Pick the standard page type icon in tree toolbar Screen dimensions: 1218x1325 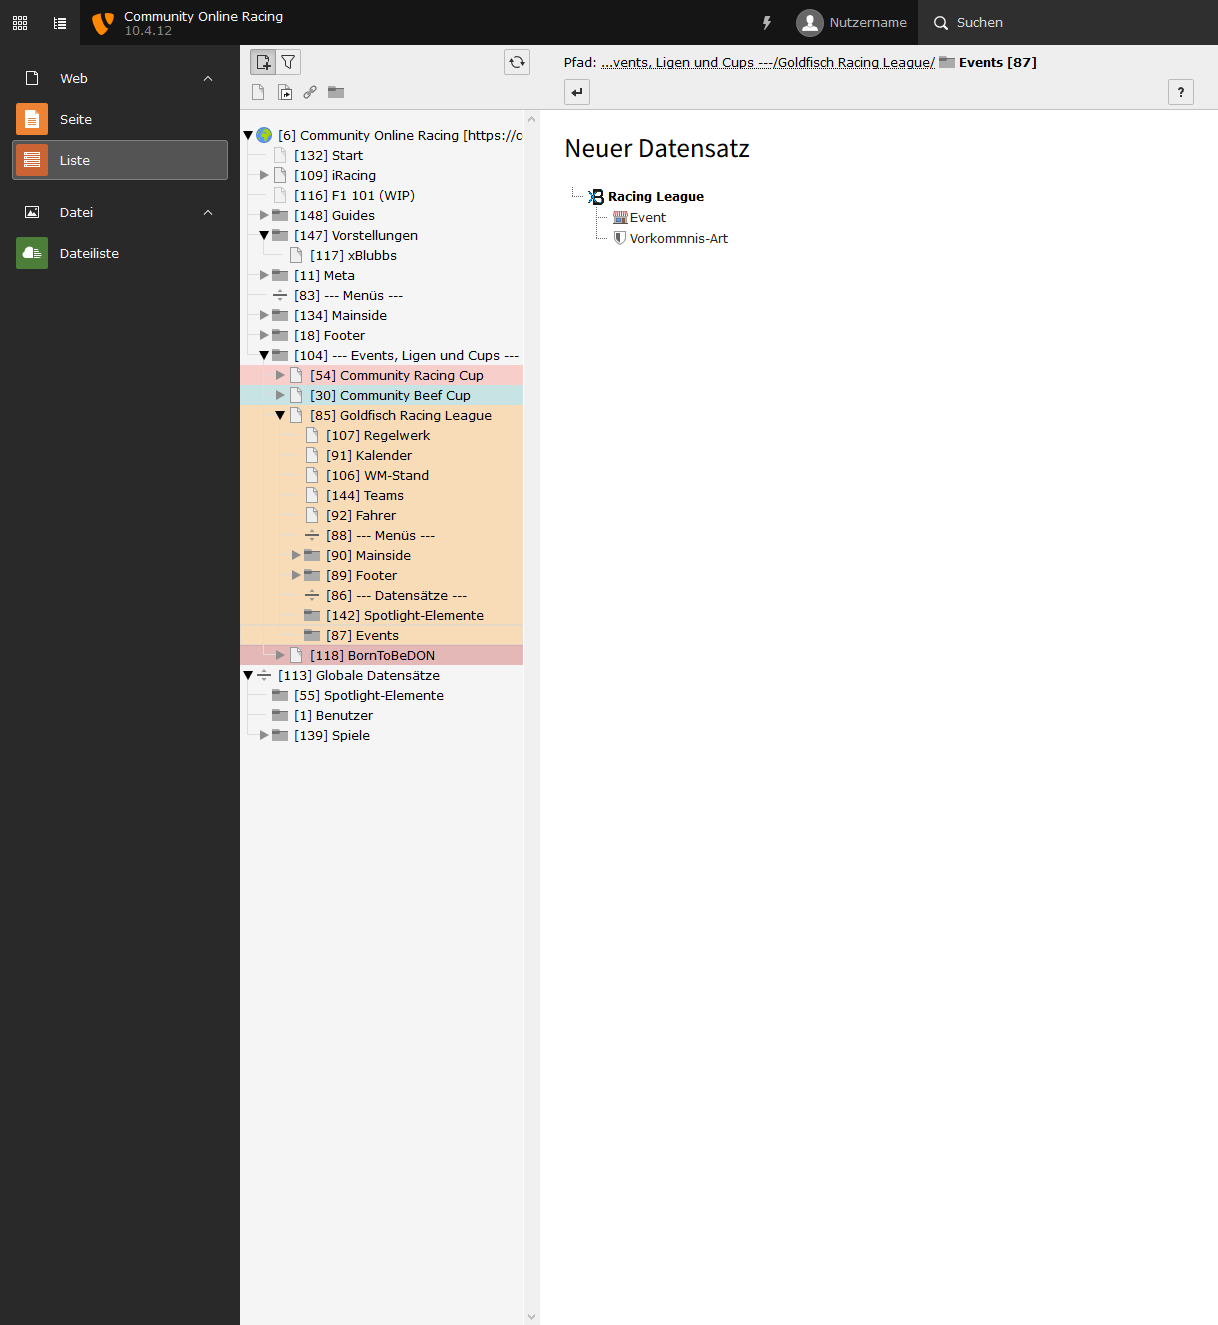tap(258, 92)
